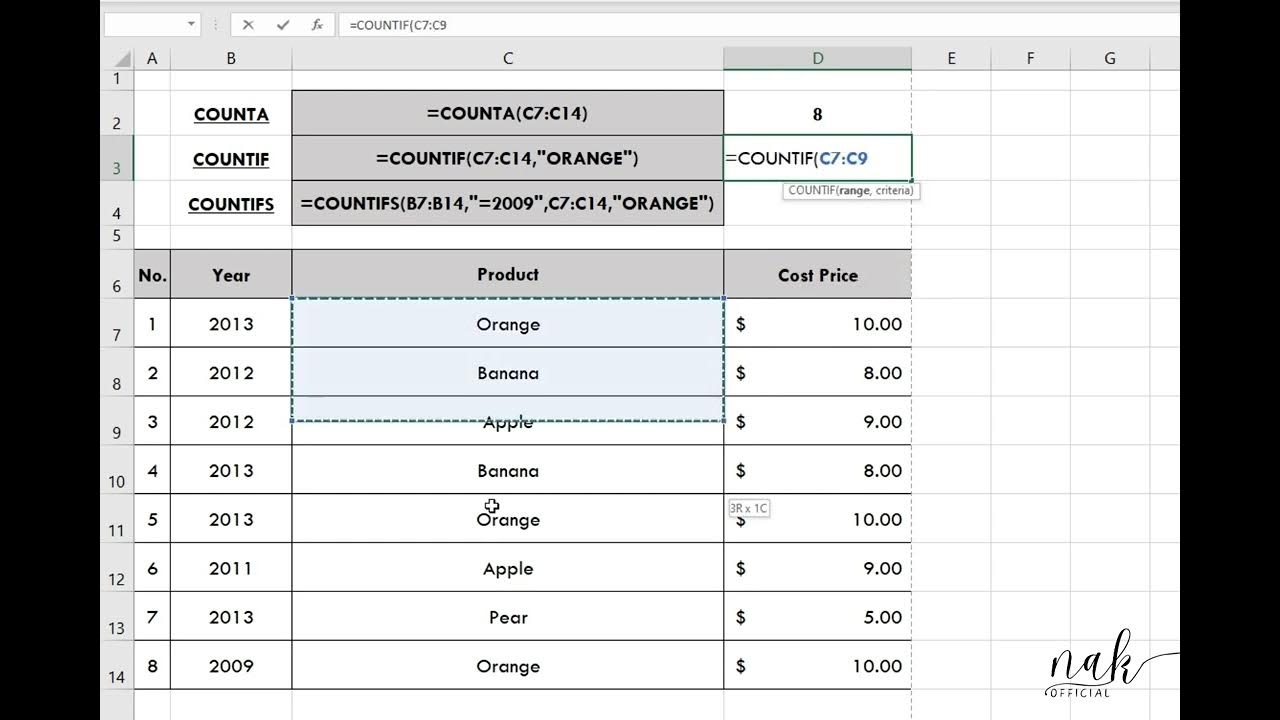
Task: Click the =COUNTA(C7:C14) formula text cell
Action: pyautogui.click(x=507, y=114)
